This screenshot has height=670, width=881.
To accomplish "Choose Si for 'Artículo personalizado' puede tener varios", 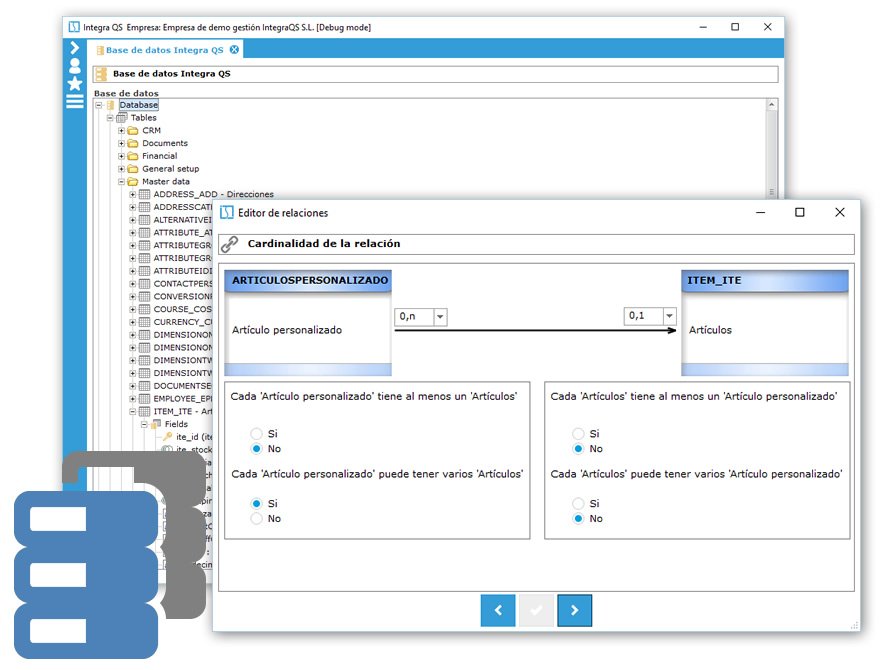I will click(x=257, y=504).
